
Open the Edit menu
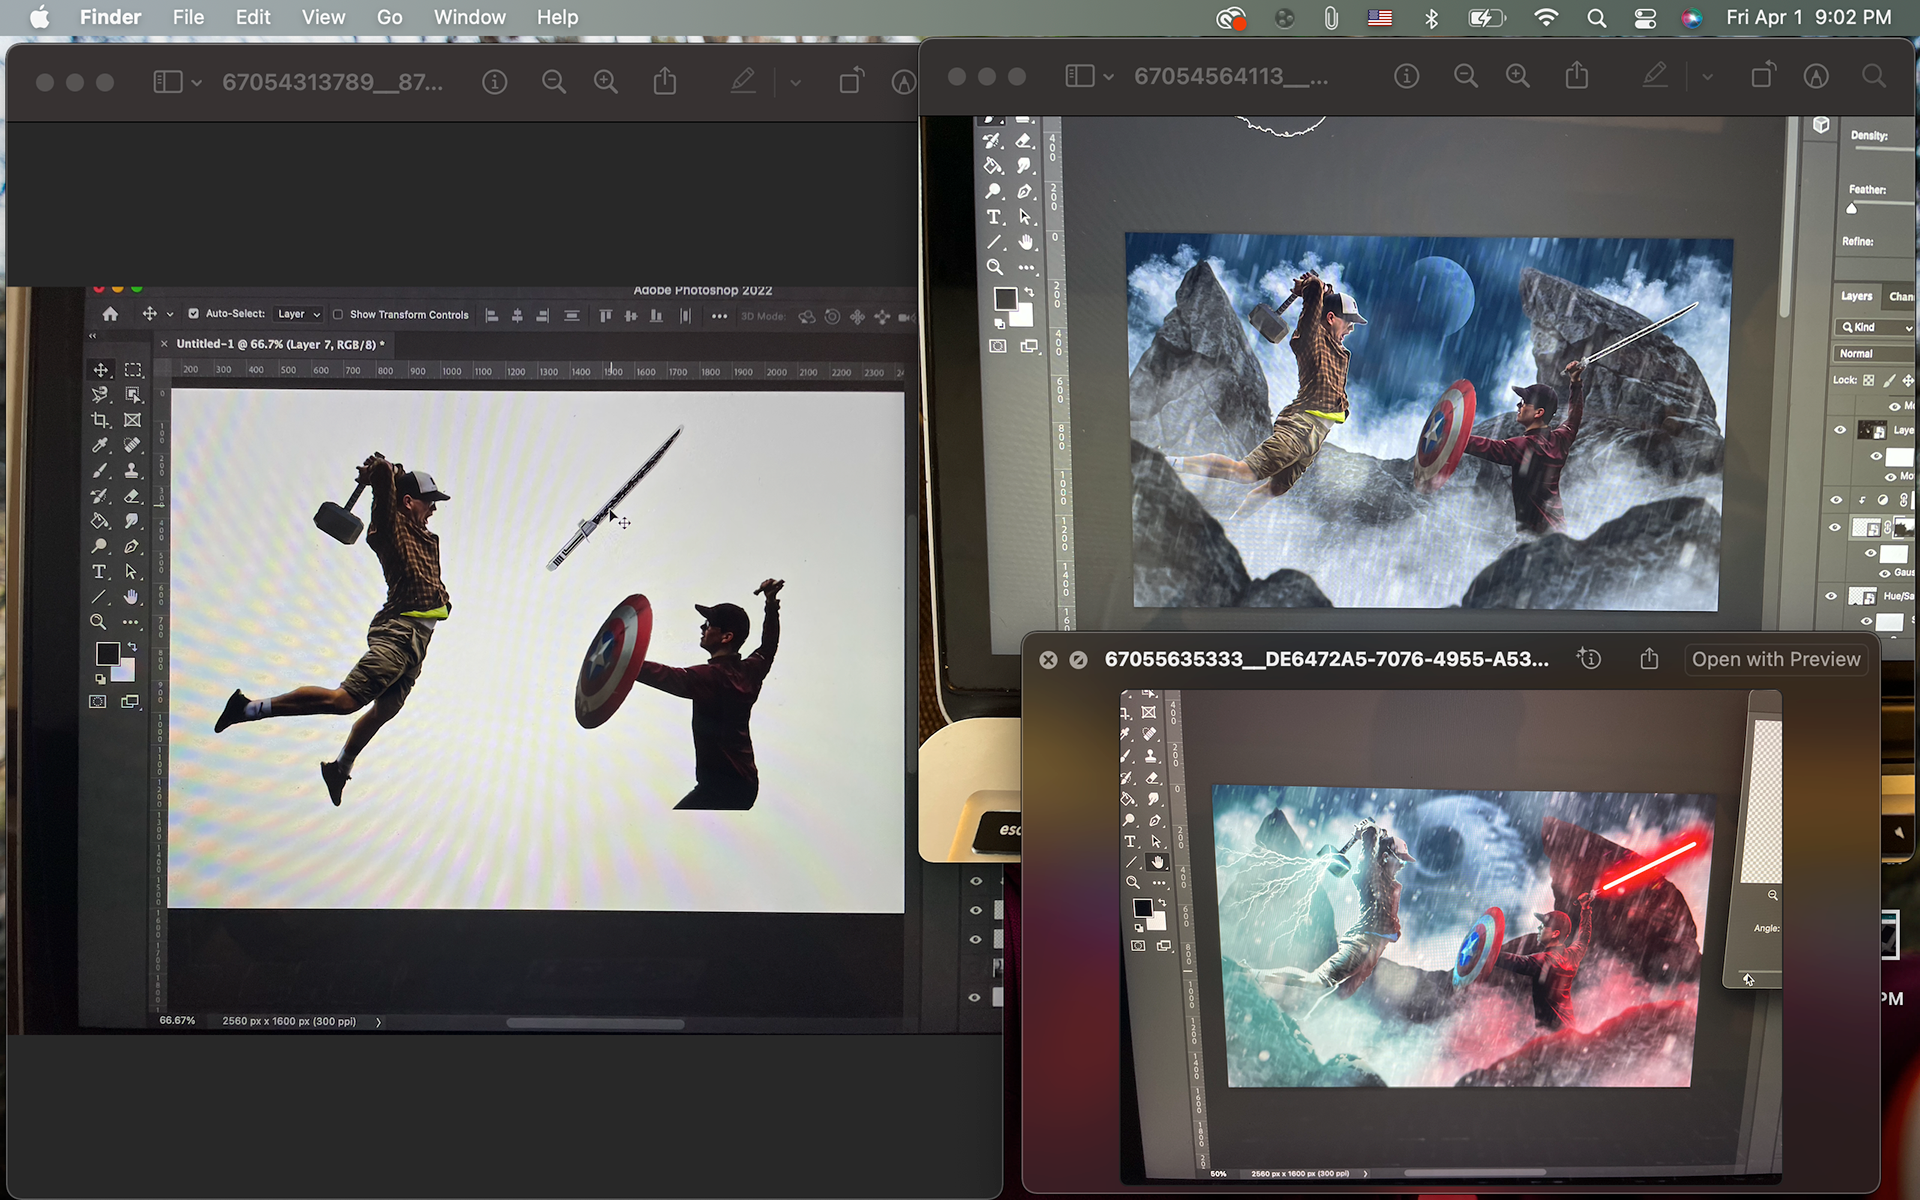coord(253,17)
